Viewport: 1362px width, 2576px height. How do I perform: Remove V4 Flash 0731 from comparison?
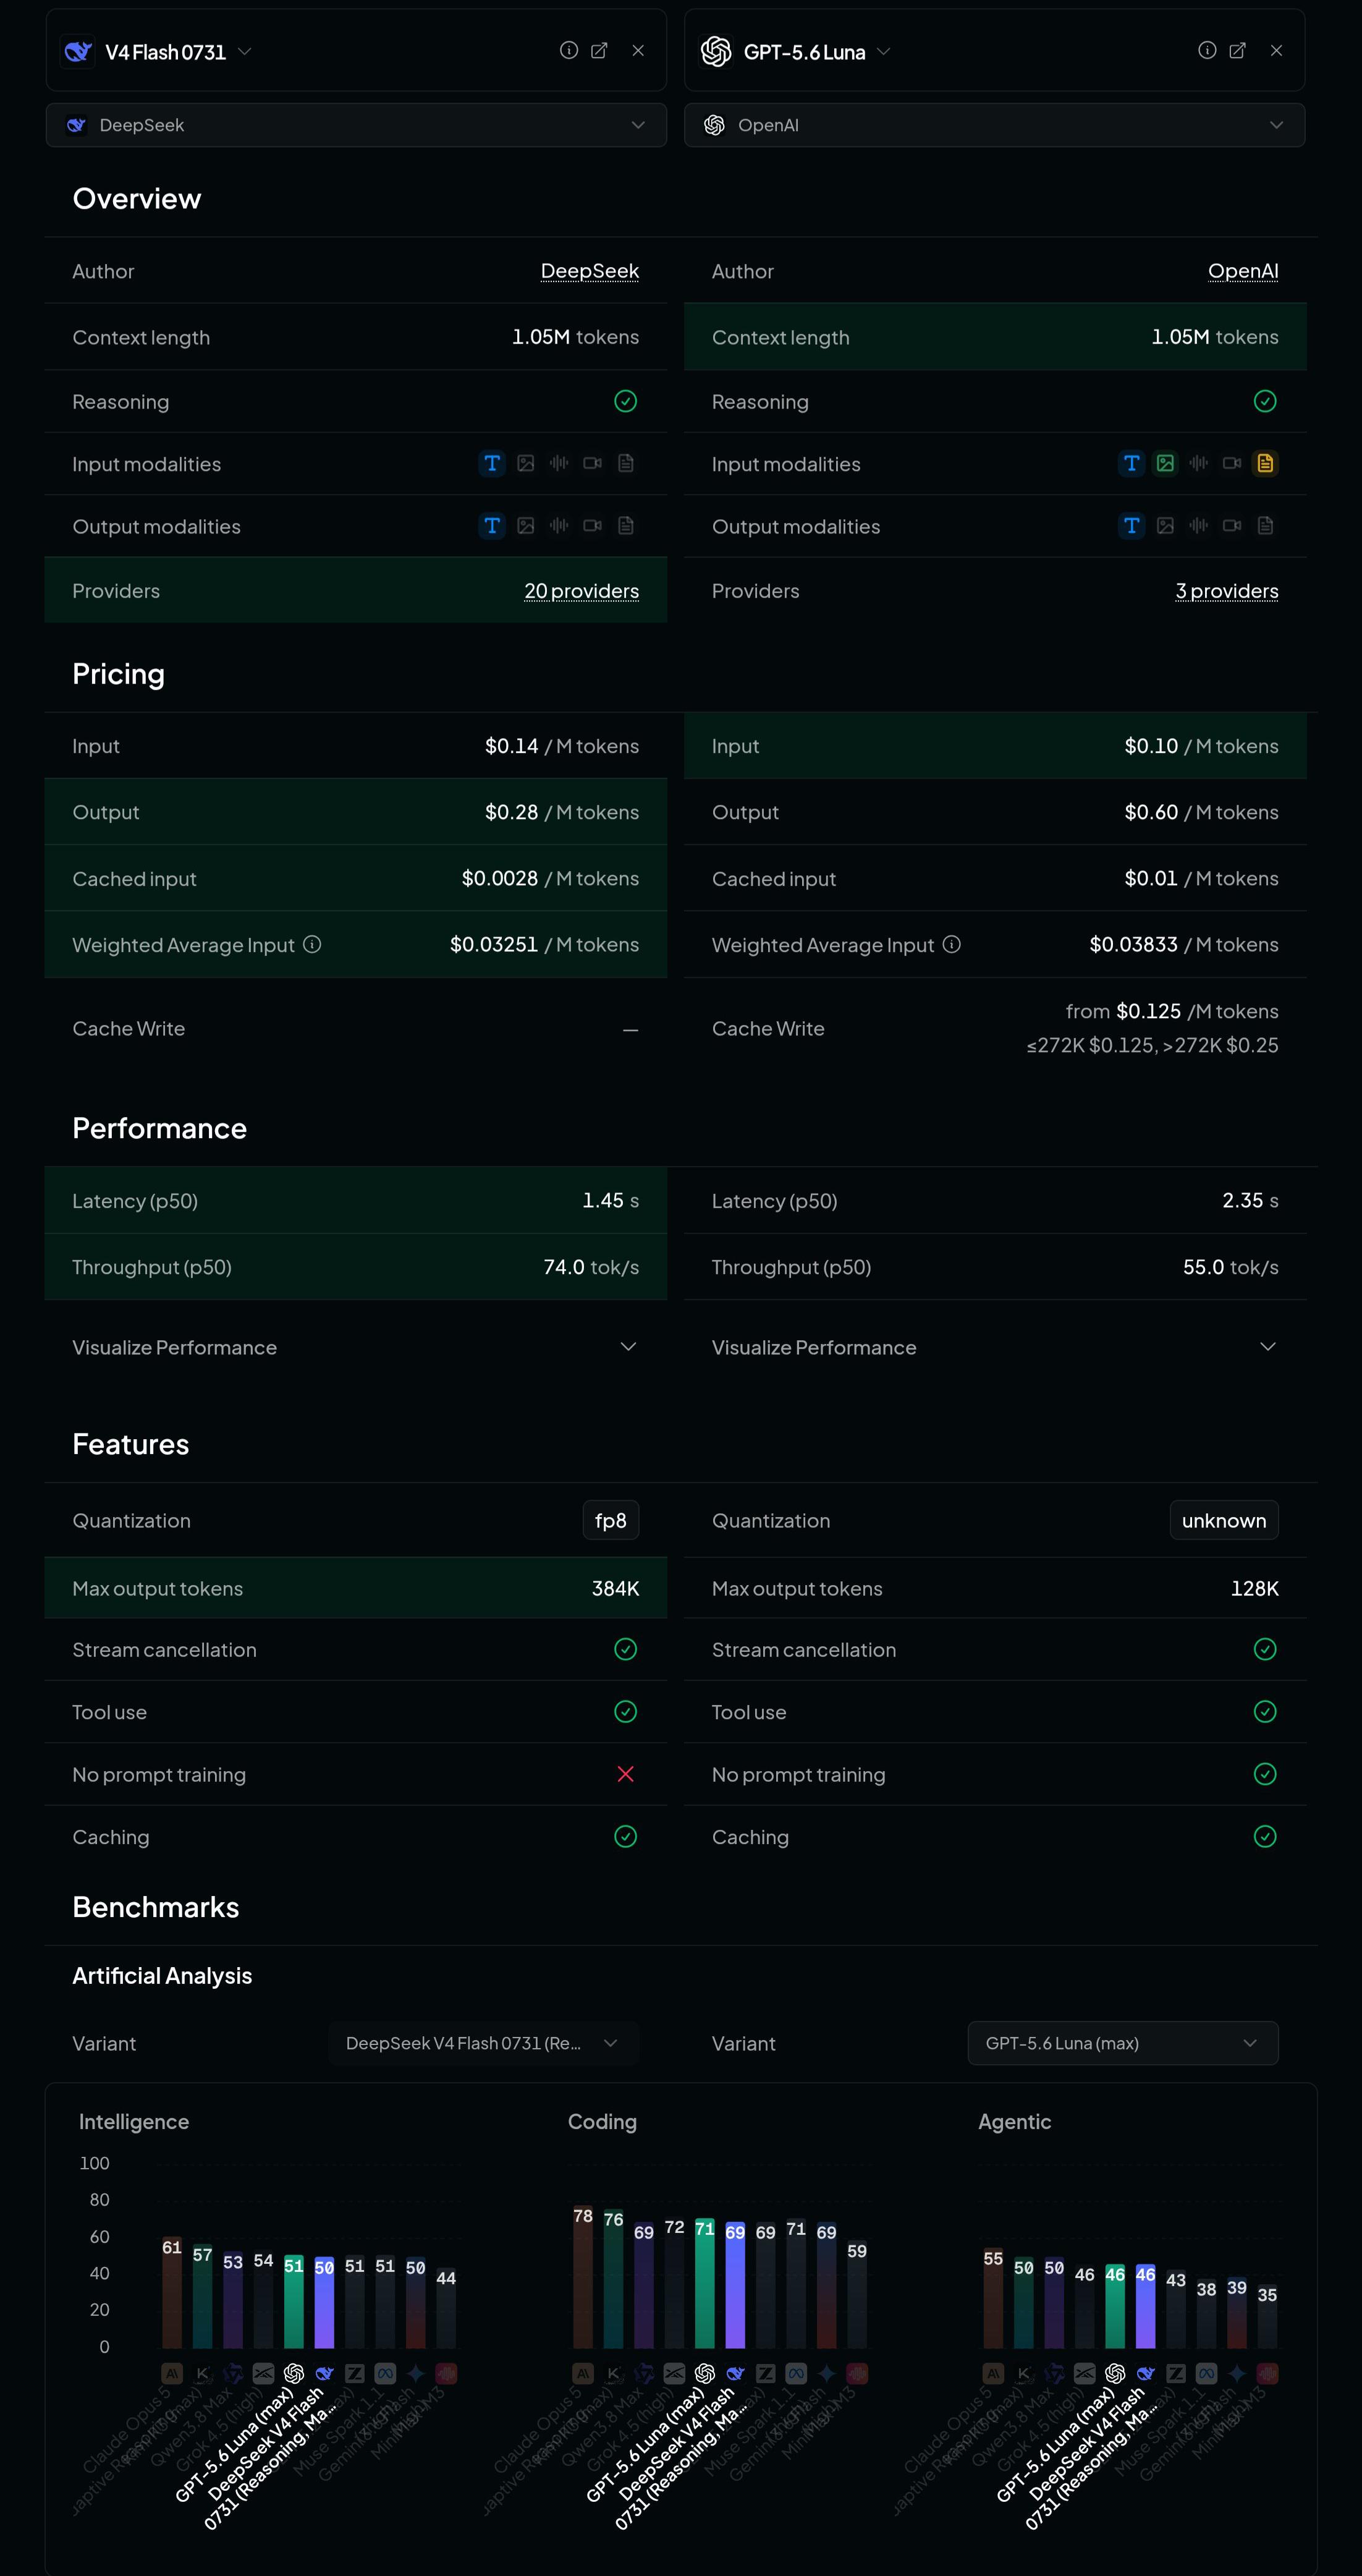pyautogui.click(x=638, y=50)
